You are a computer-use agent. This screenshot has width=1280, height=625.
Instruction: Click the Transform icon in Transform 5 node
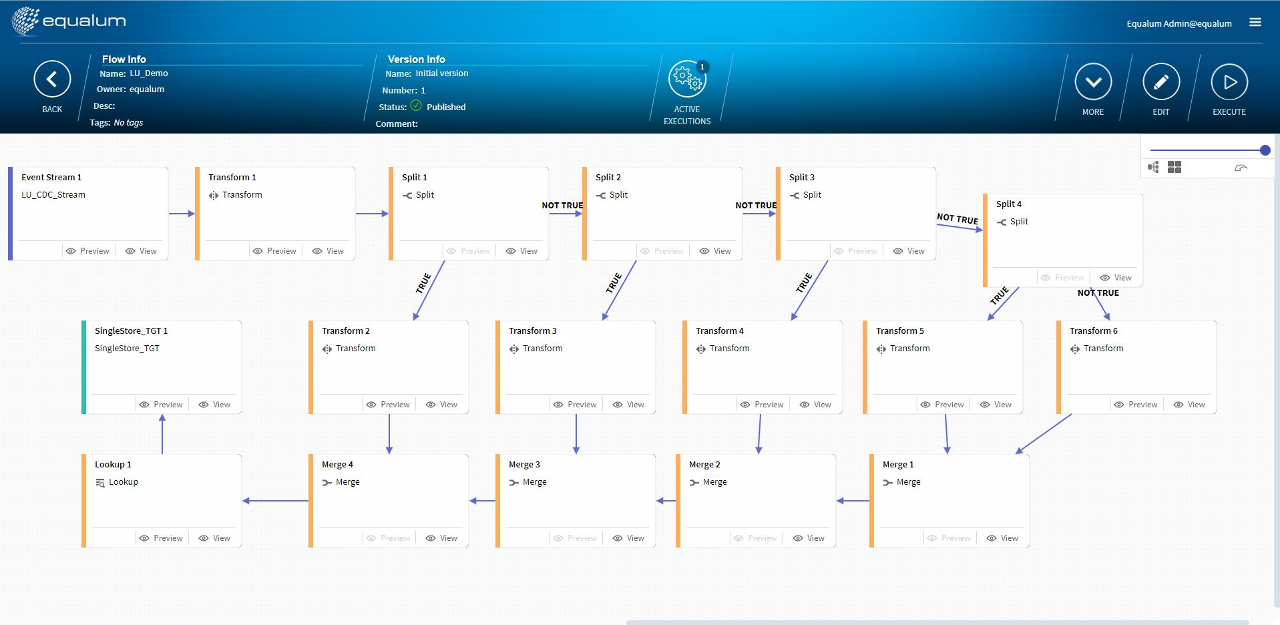coord(881,348)
